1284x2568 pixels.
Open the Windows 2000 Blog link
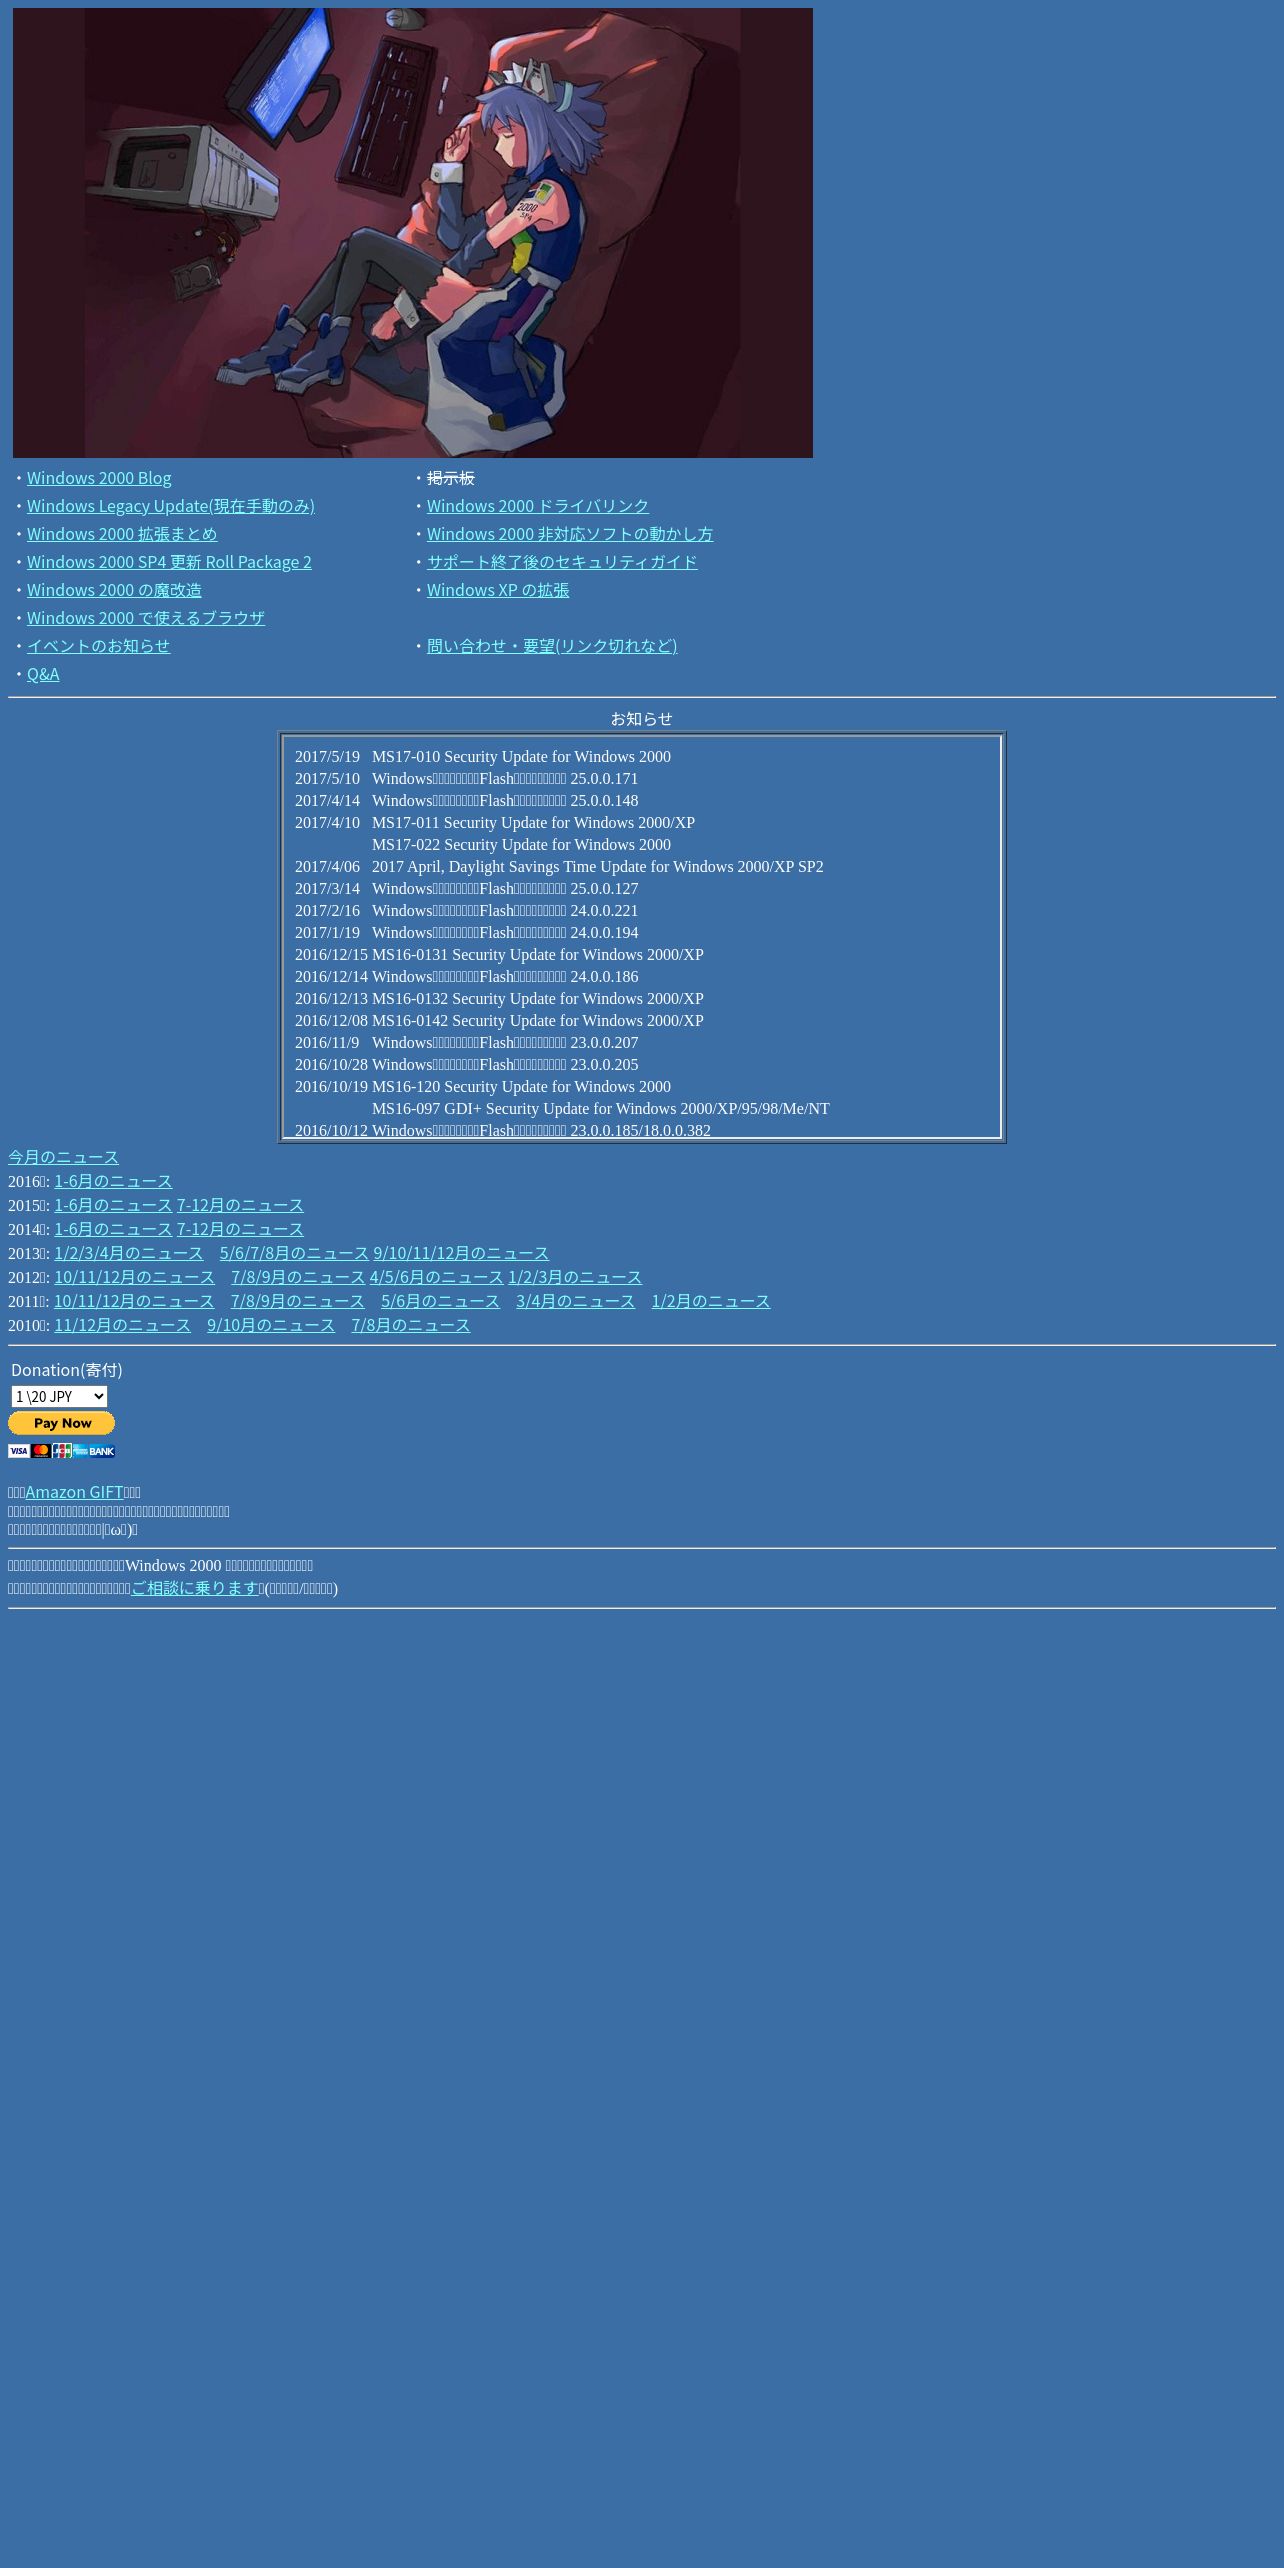99,478
